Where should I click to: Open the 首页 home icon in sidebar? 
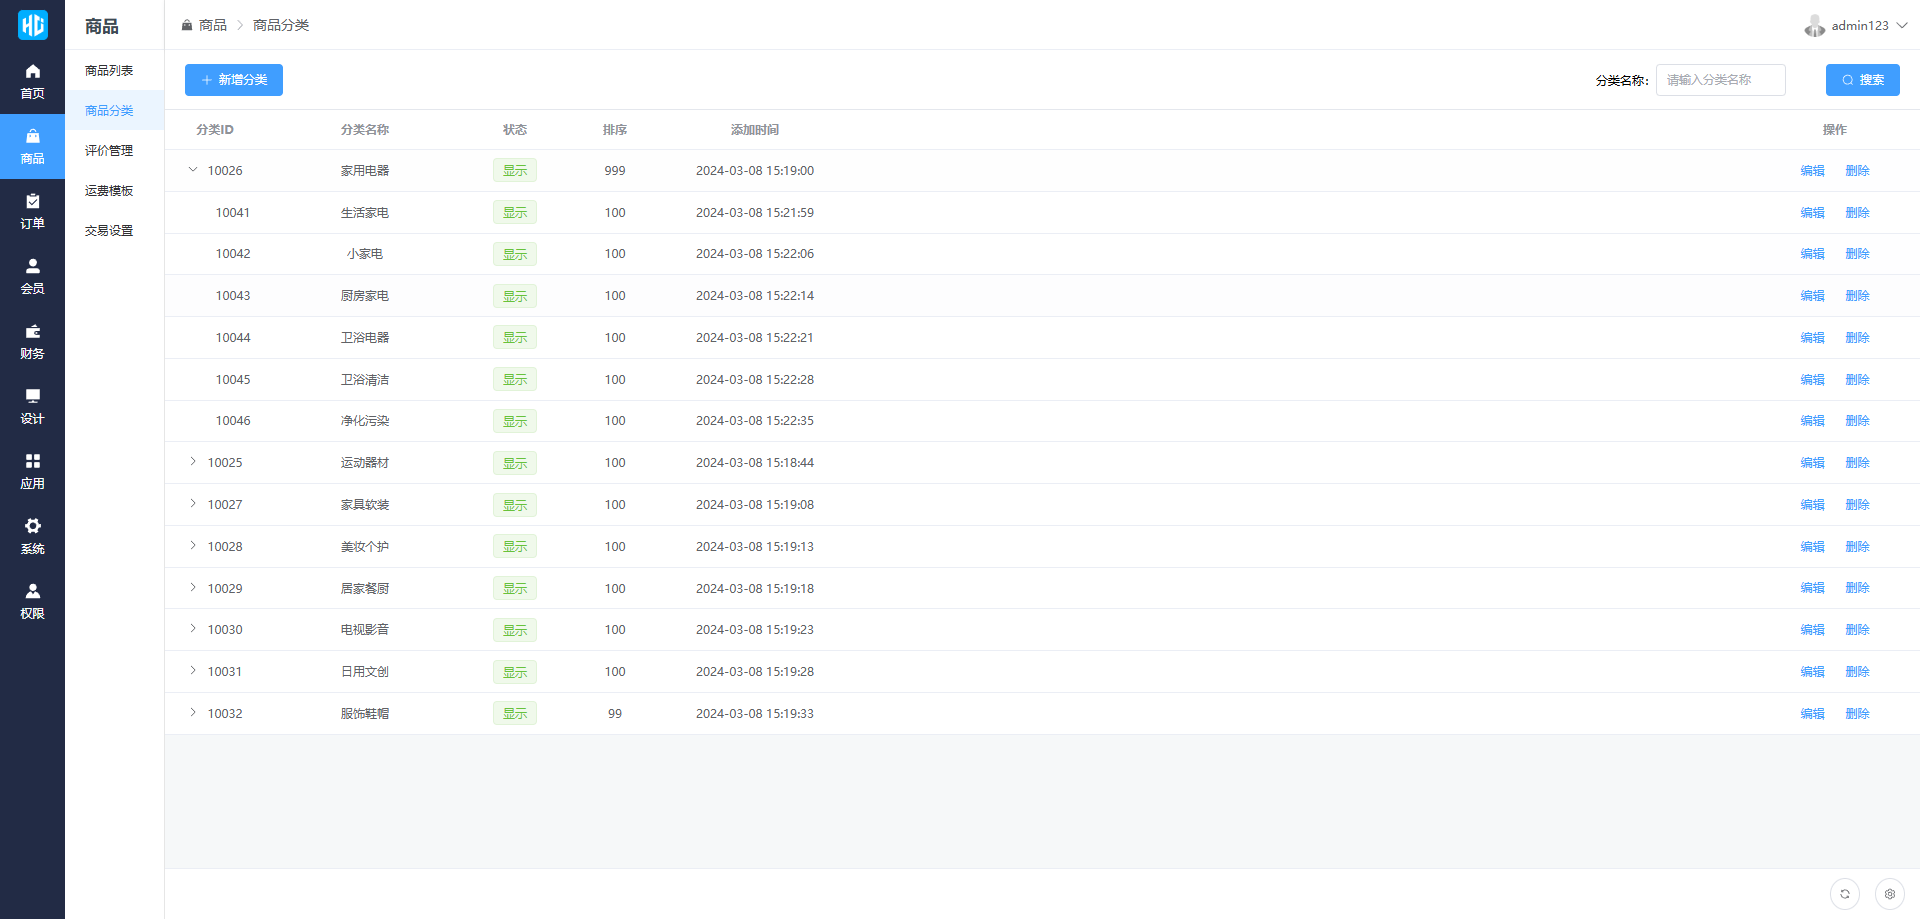pyautogui.click(x=32, y=81)
